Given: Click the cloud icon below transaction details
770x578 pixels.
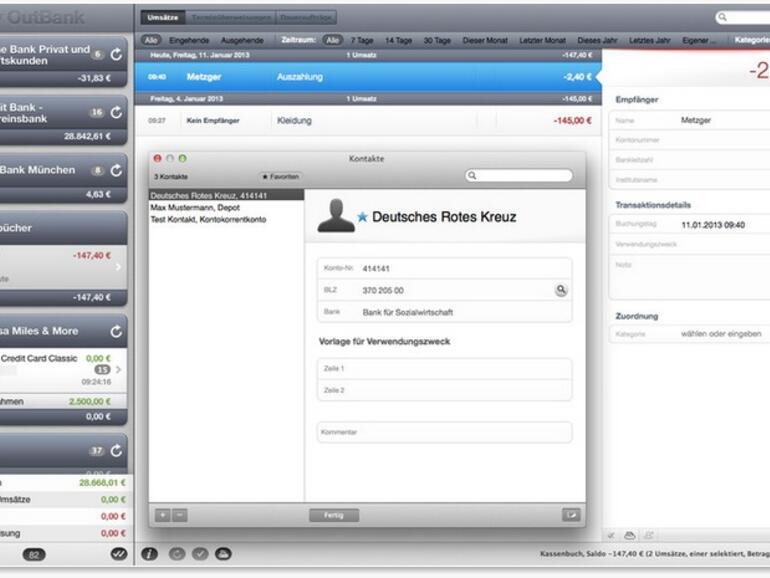Looking at the screenshot, I should tap(630, 535).
